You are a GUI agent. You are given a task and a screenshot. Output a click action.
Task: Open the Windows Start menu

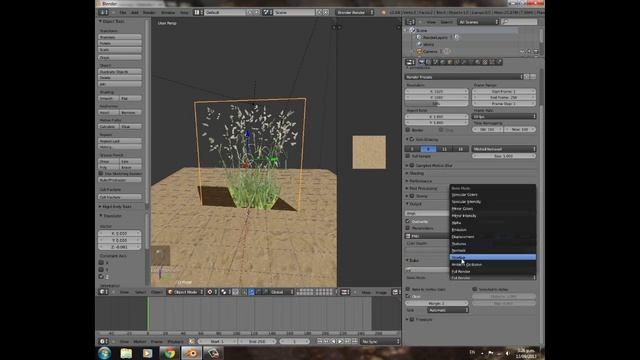[104, 353]
